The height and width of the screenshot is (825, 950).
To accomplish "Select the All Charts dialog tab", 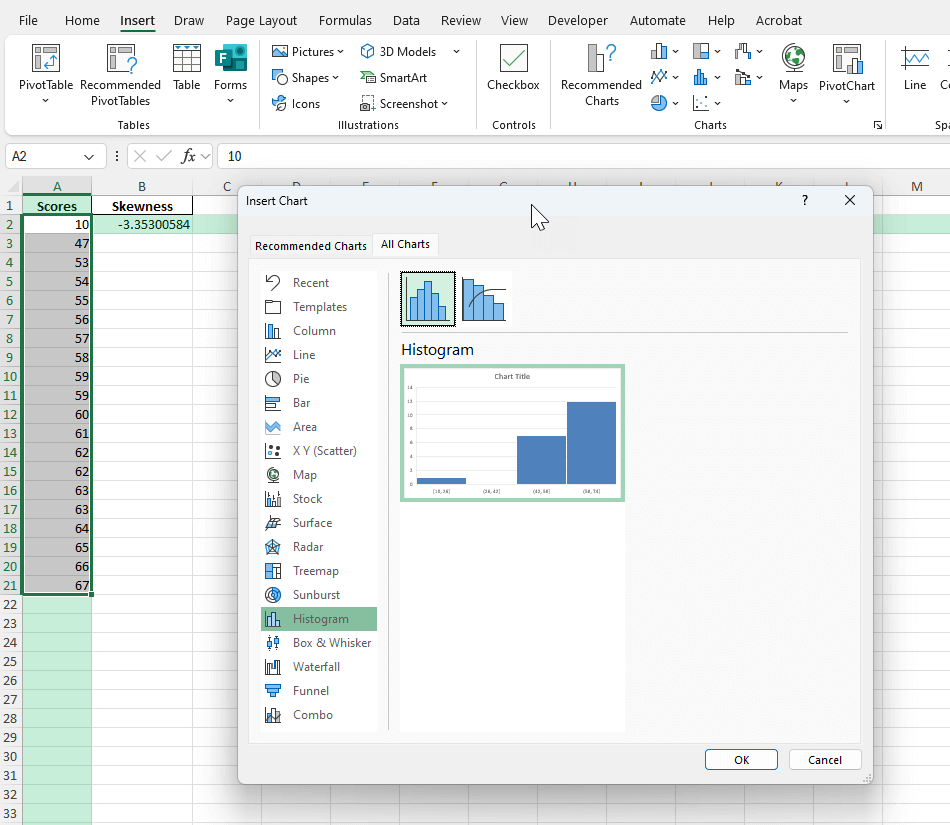I will pos(405,244).
